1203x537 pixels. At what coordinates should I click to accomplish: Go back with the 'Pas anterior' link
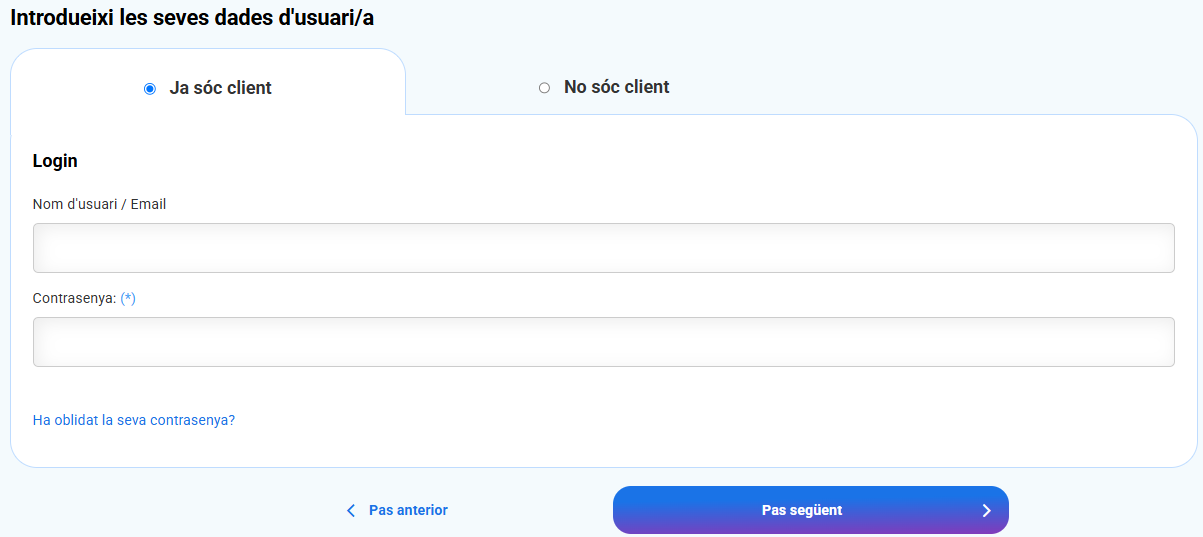coord(408,510)
